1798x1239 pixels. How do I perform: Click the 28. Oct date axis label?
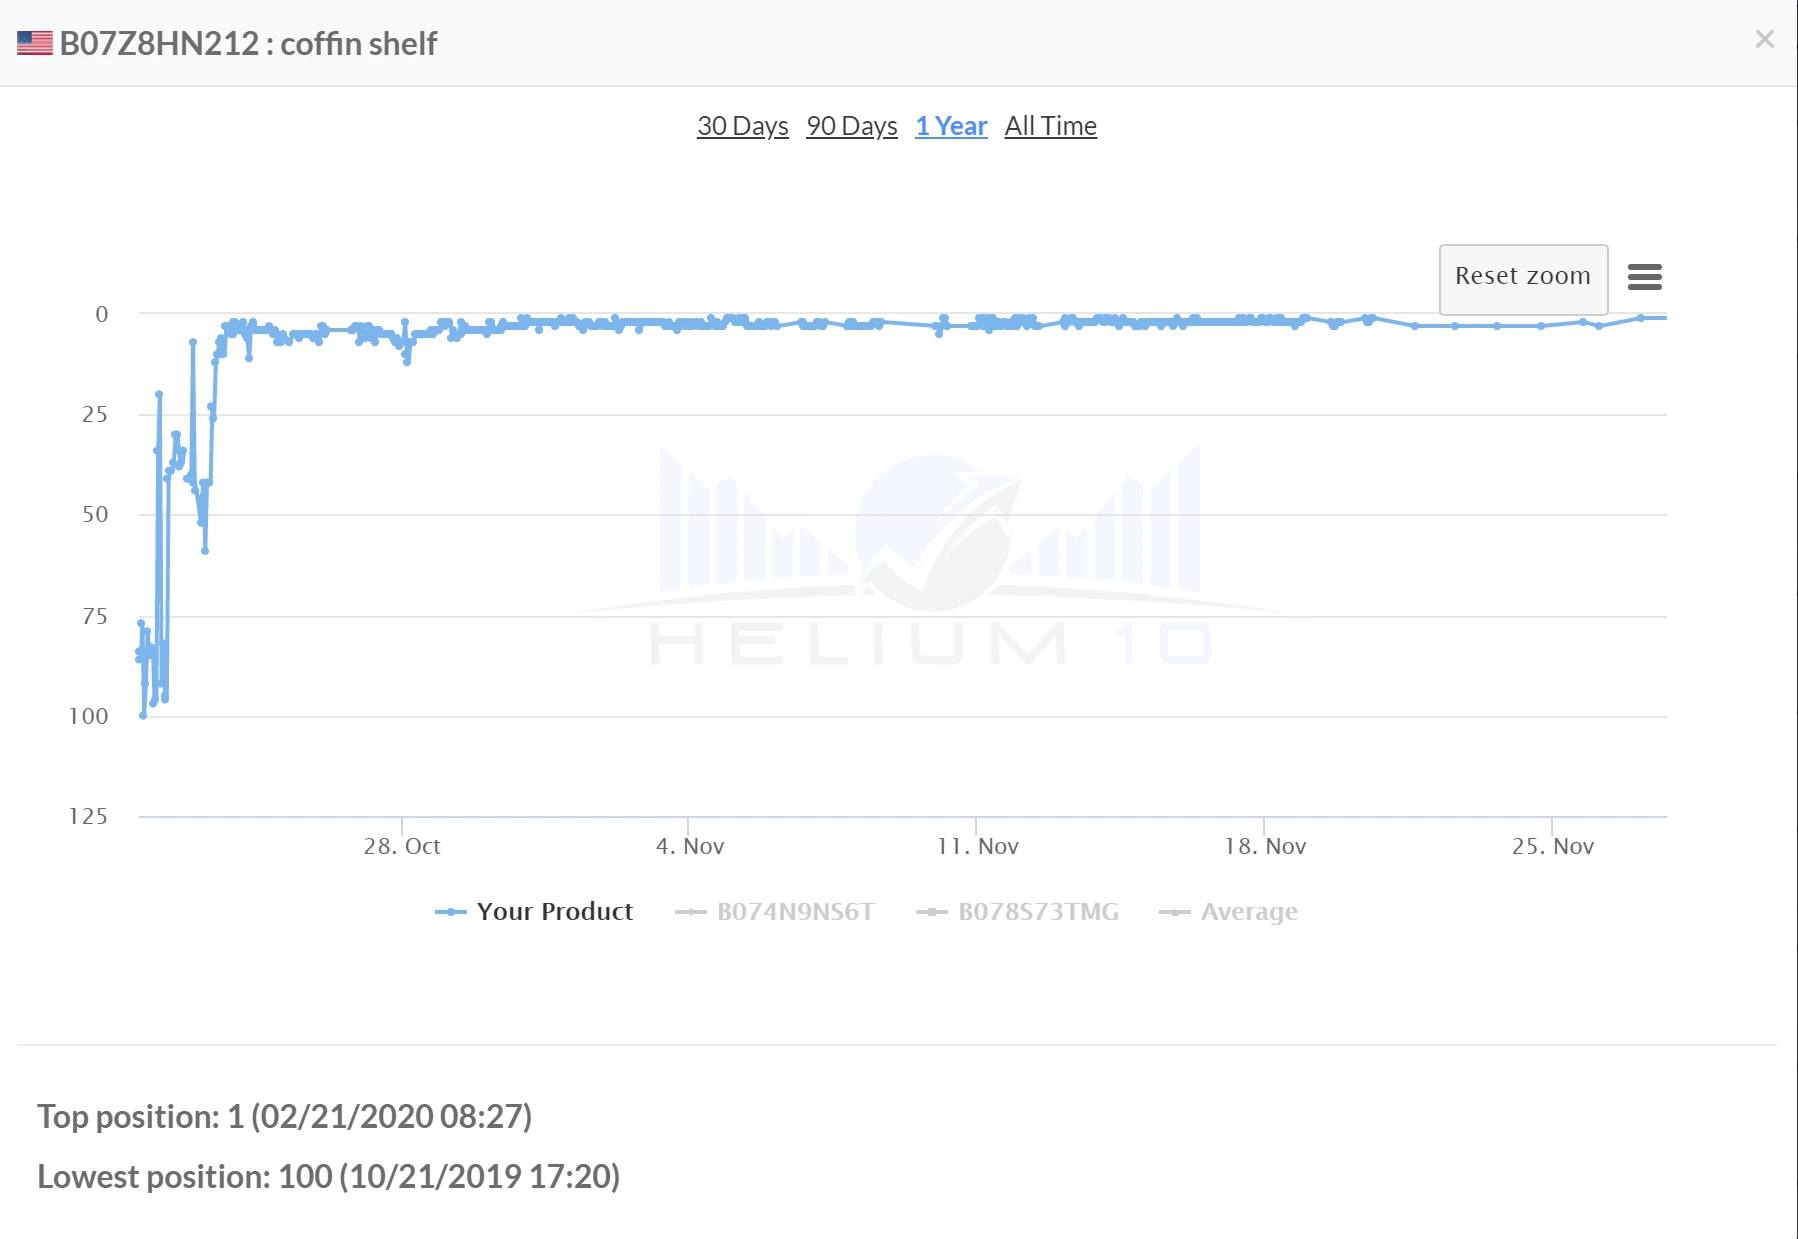402,847
